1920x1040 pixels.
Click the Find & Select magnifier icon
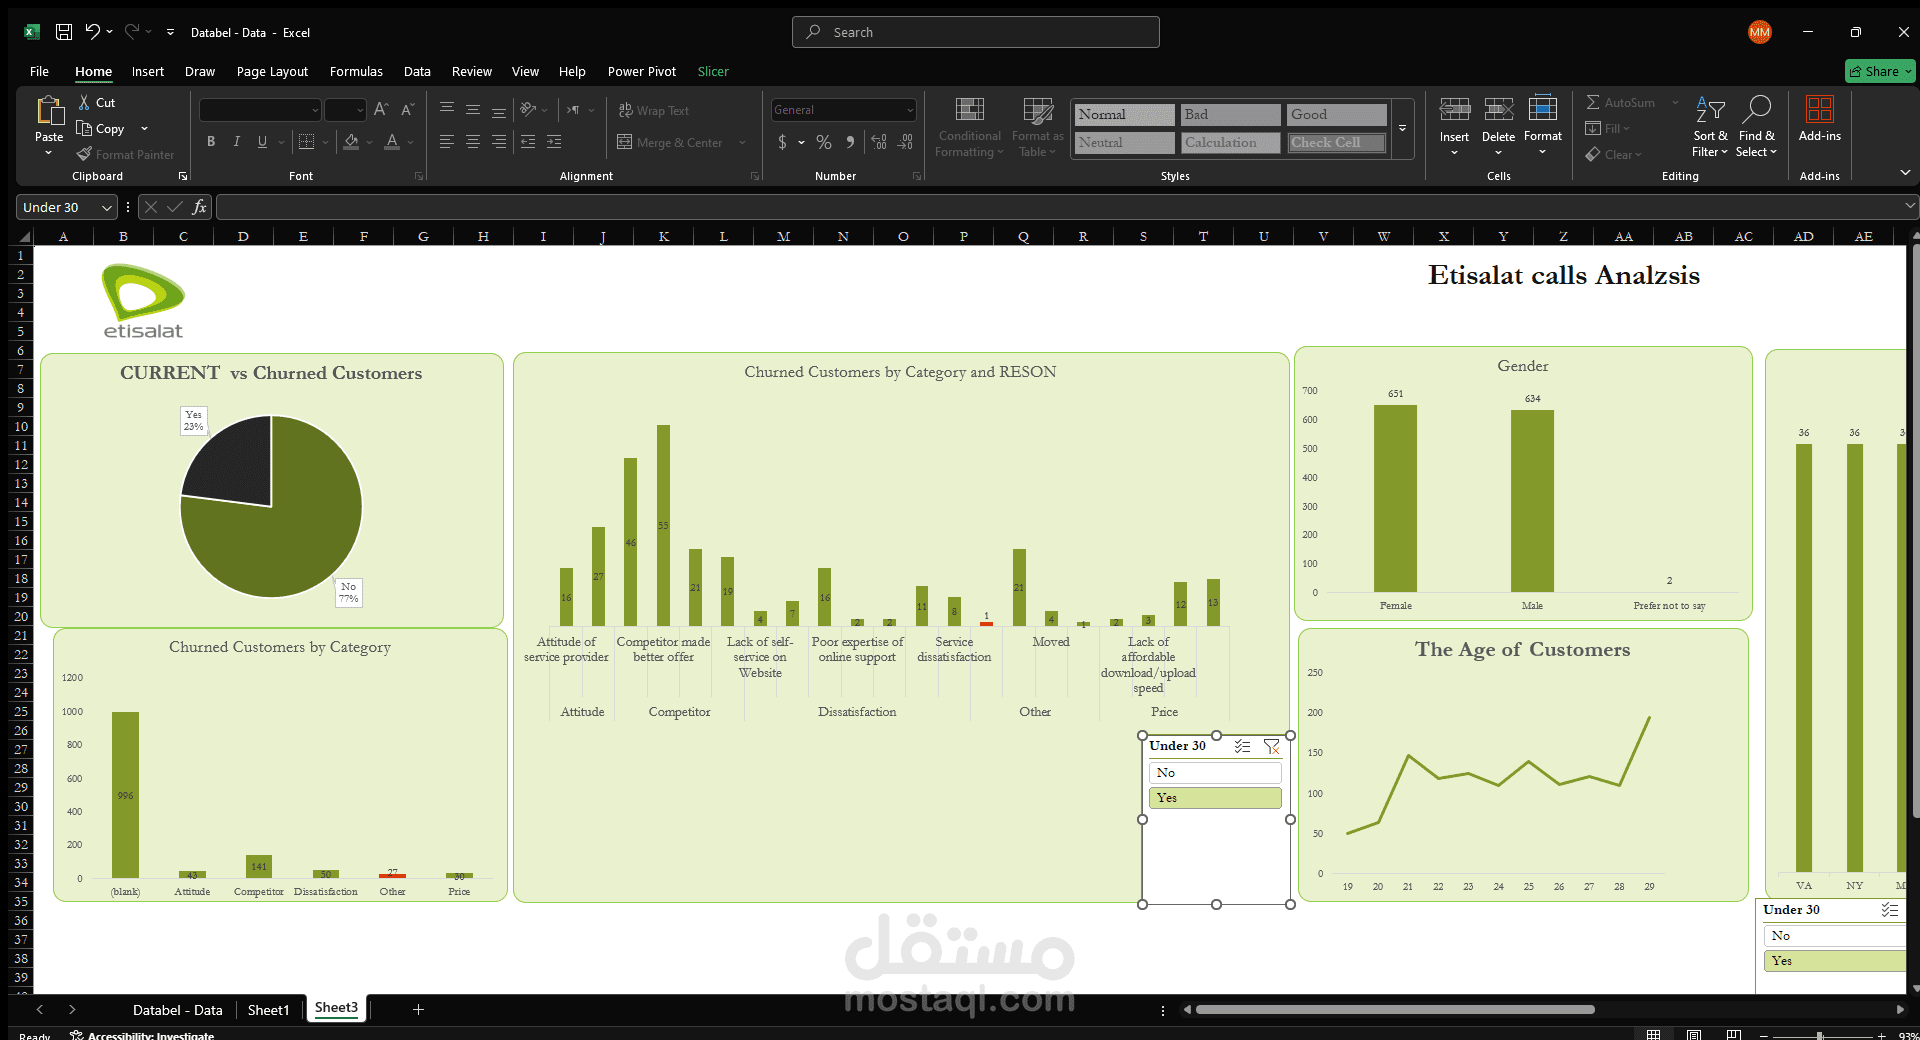[1757, 109]
